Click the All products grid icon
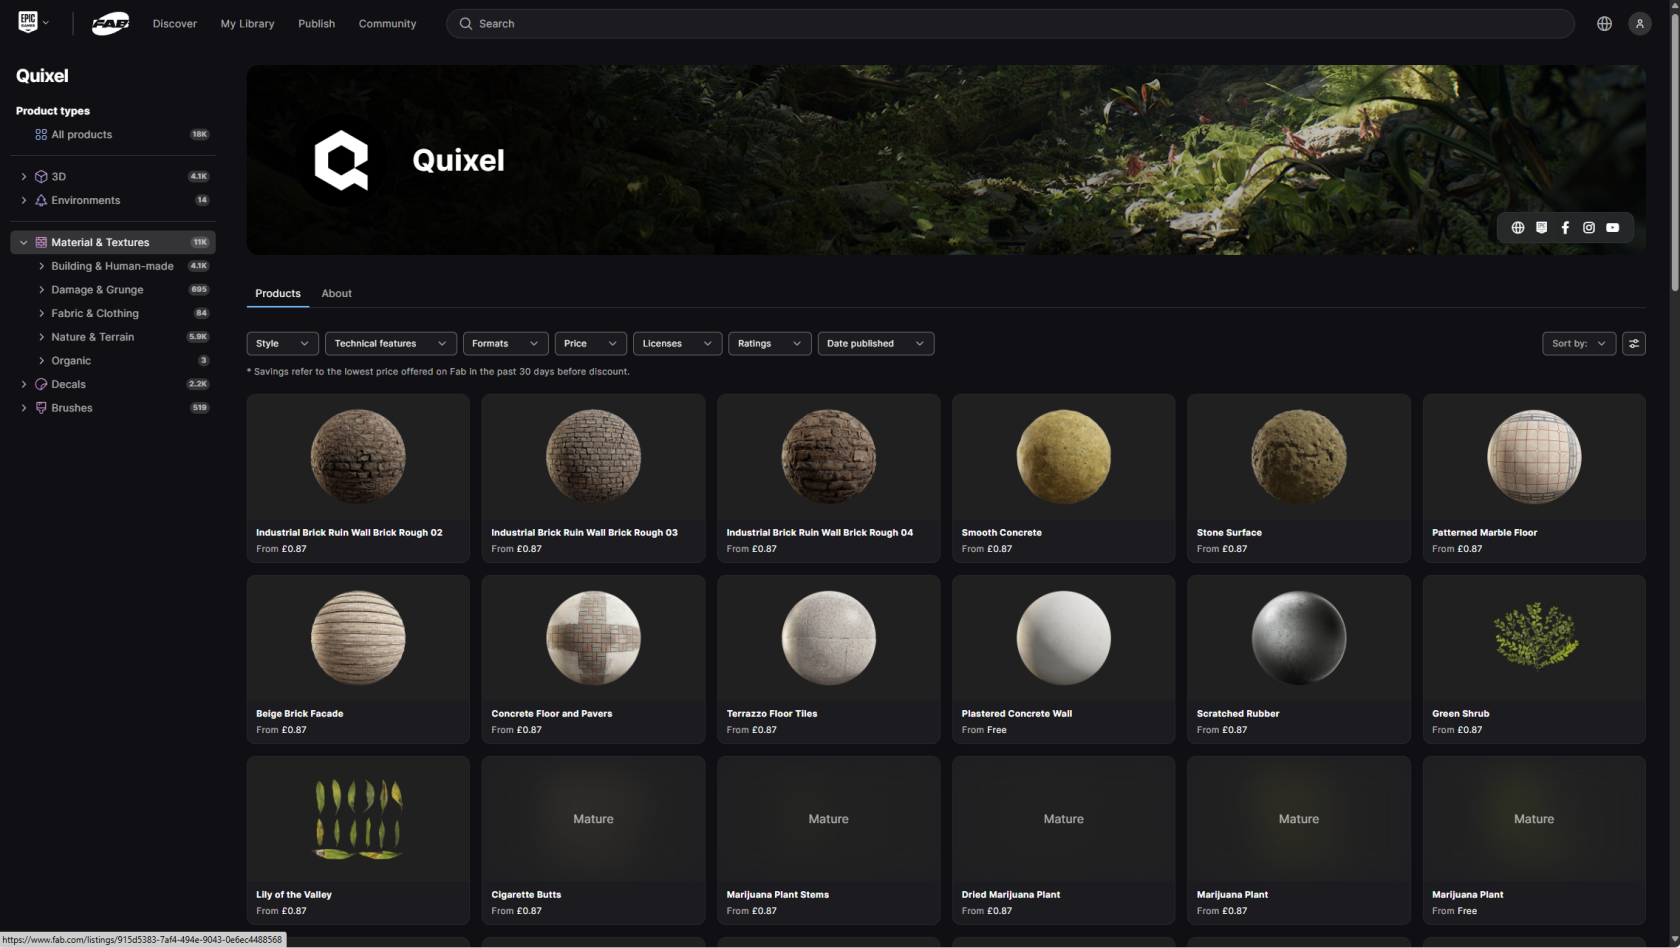1680x948 pixels. (41, 134)
